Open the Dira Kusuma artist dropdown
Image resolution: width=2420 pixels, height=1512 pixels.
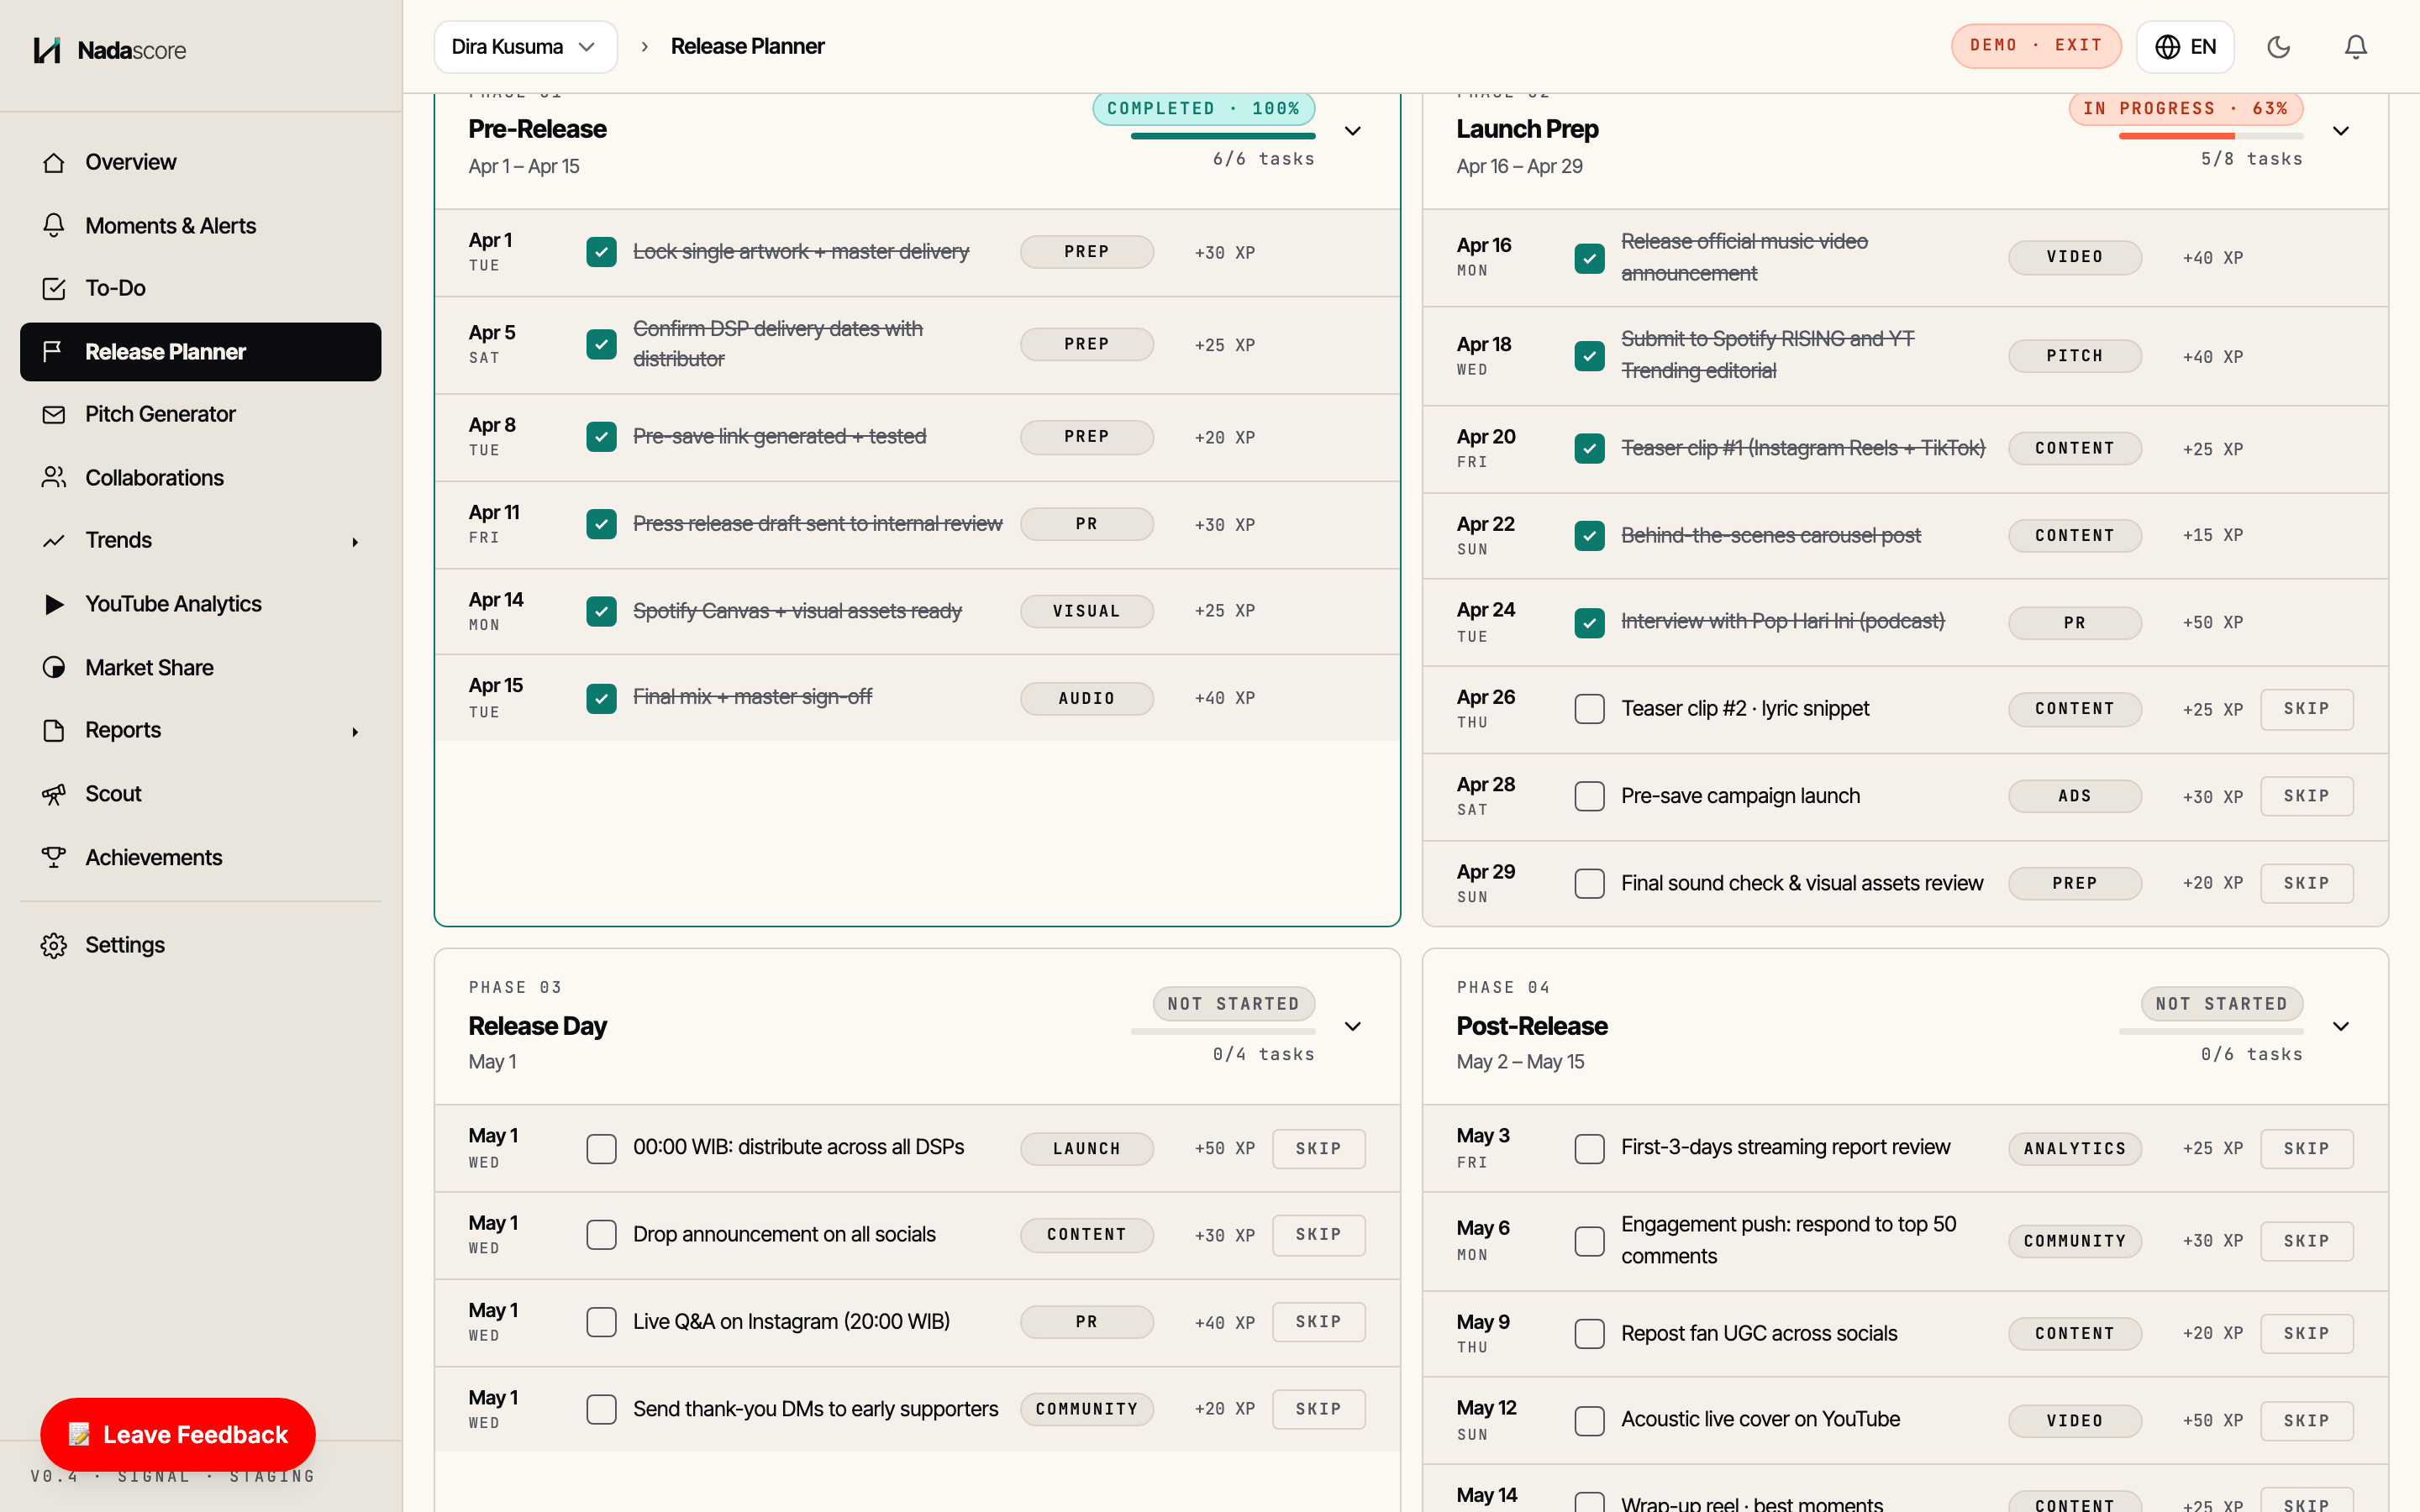click(x=525, y=47)
